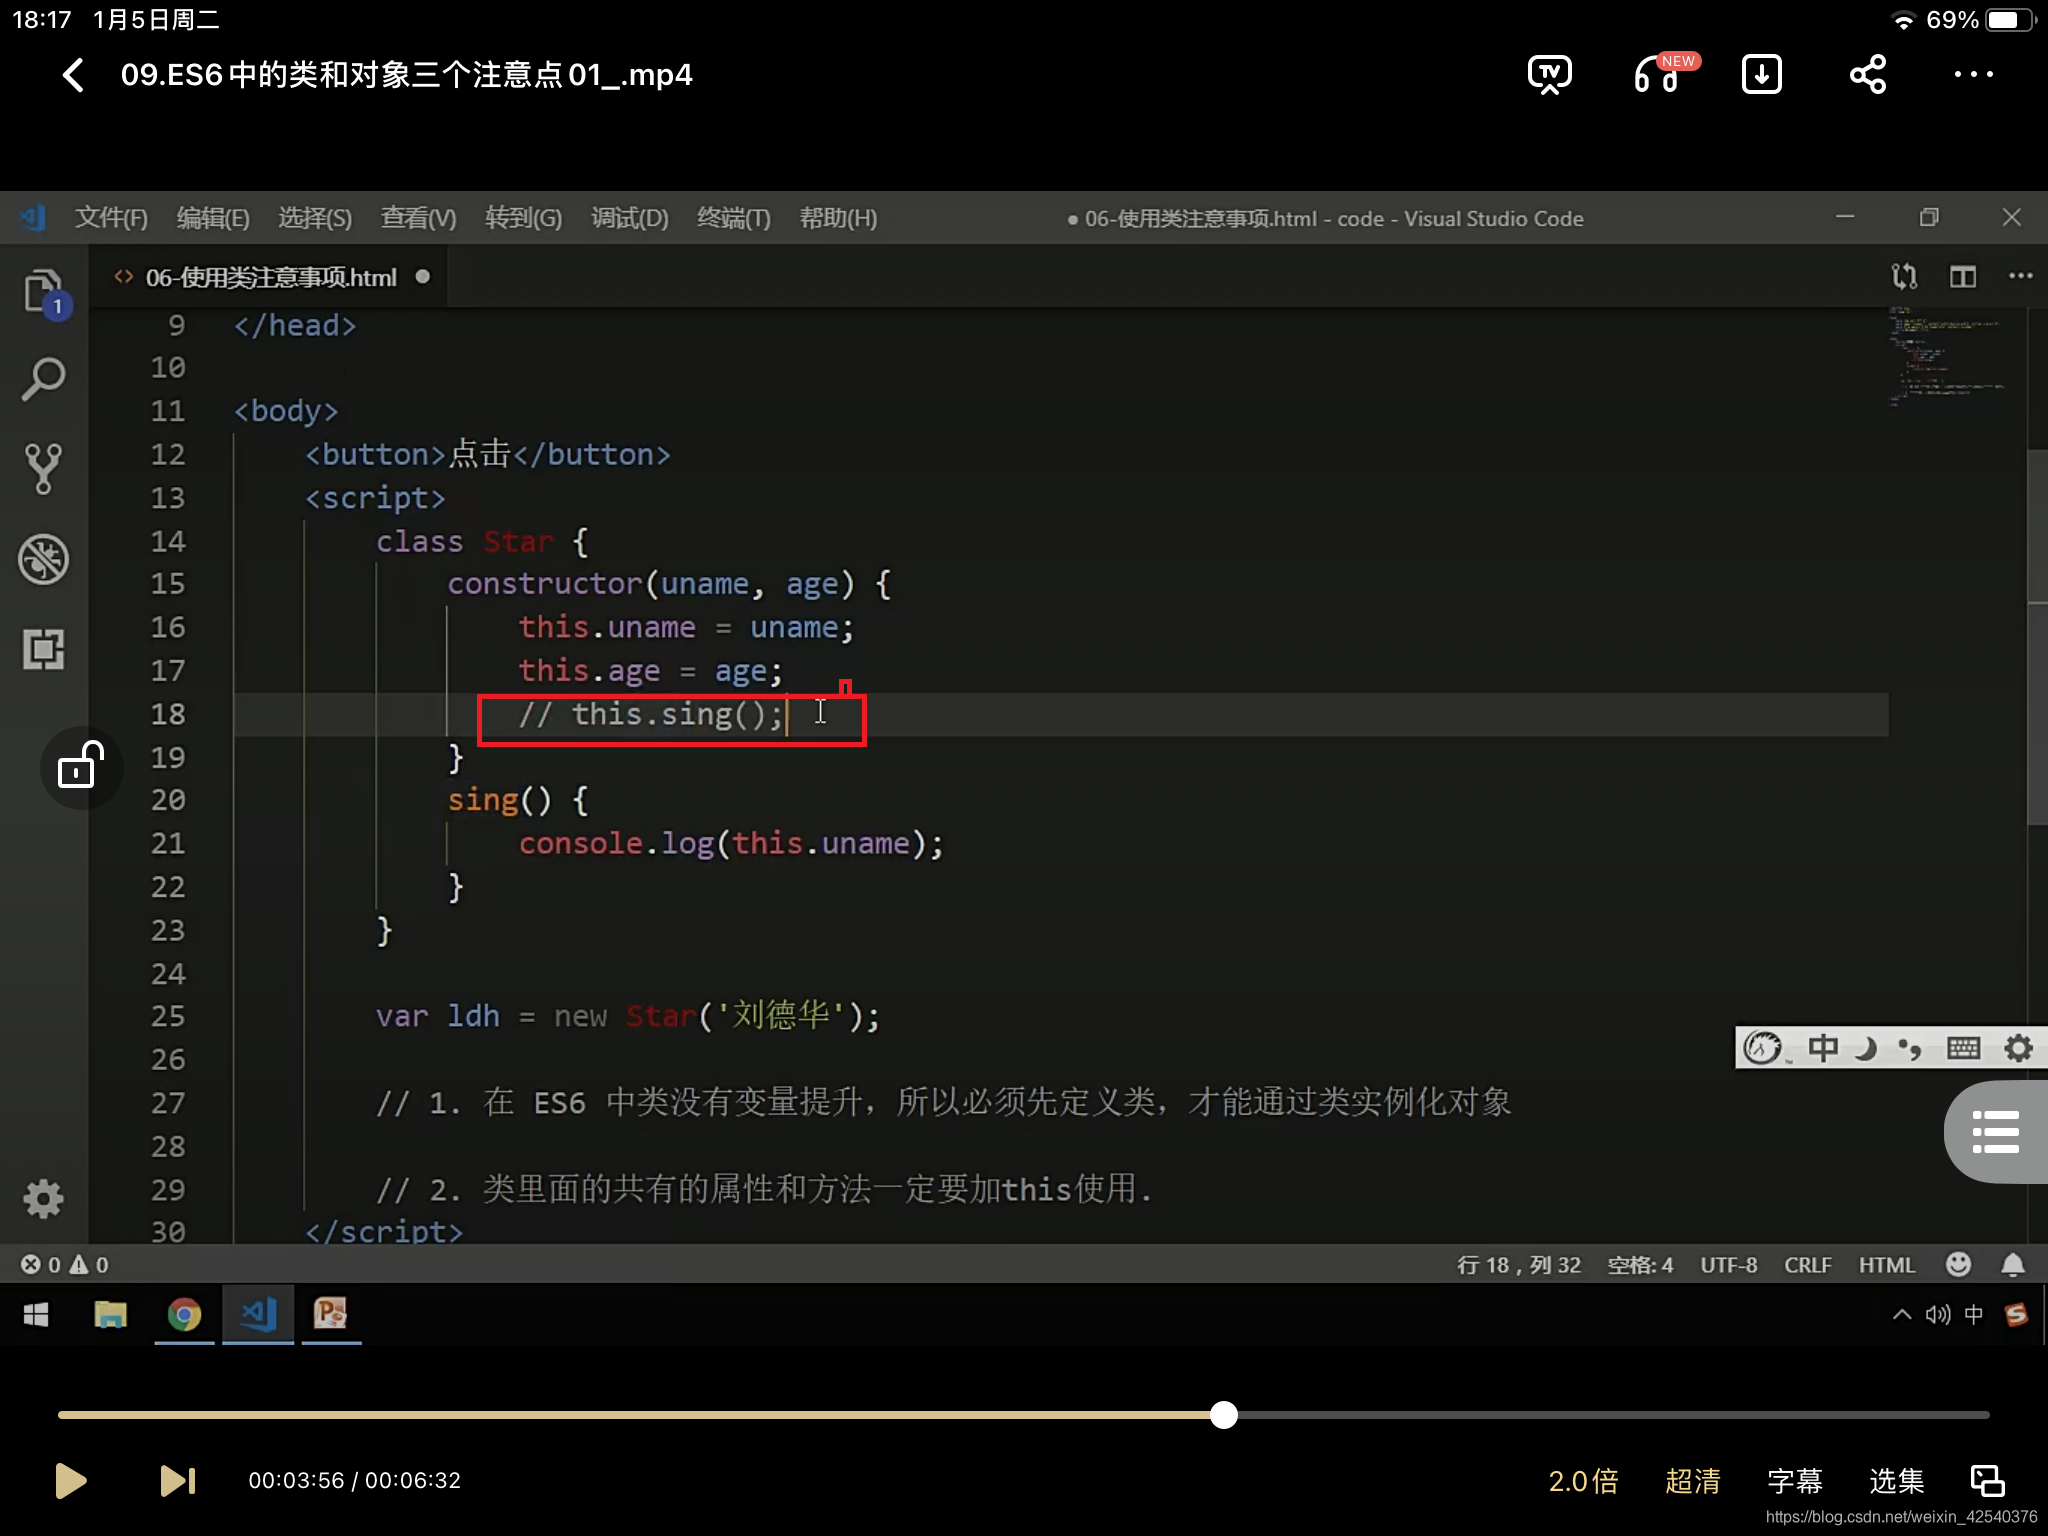Toggle the IME punctuation mode icon
2048x1536 pixels.
(x=1910, y=1049)
